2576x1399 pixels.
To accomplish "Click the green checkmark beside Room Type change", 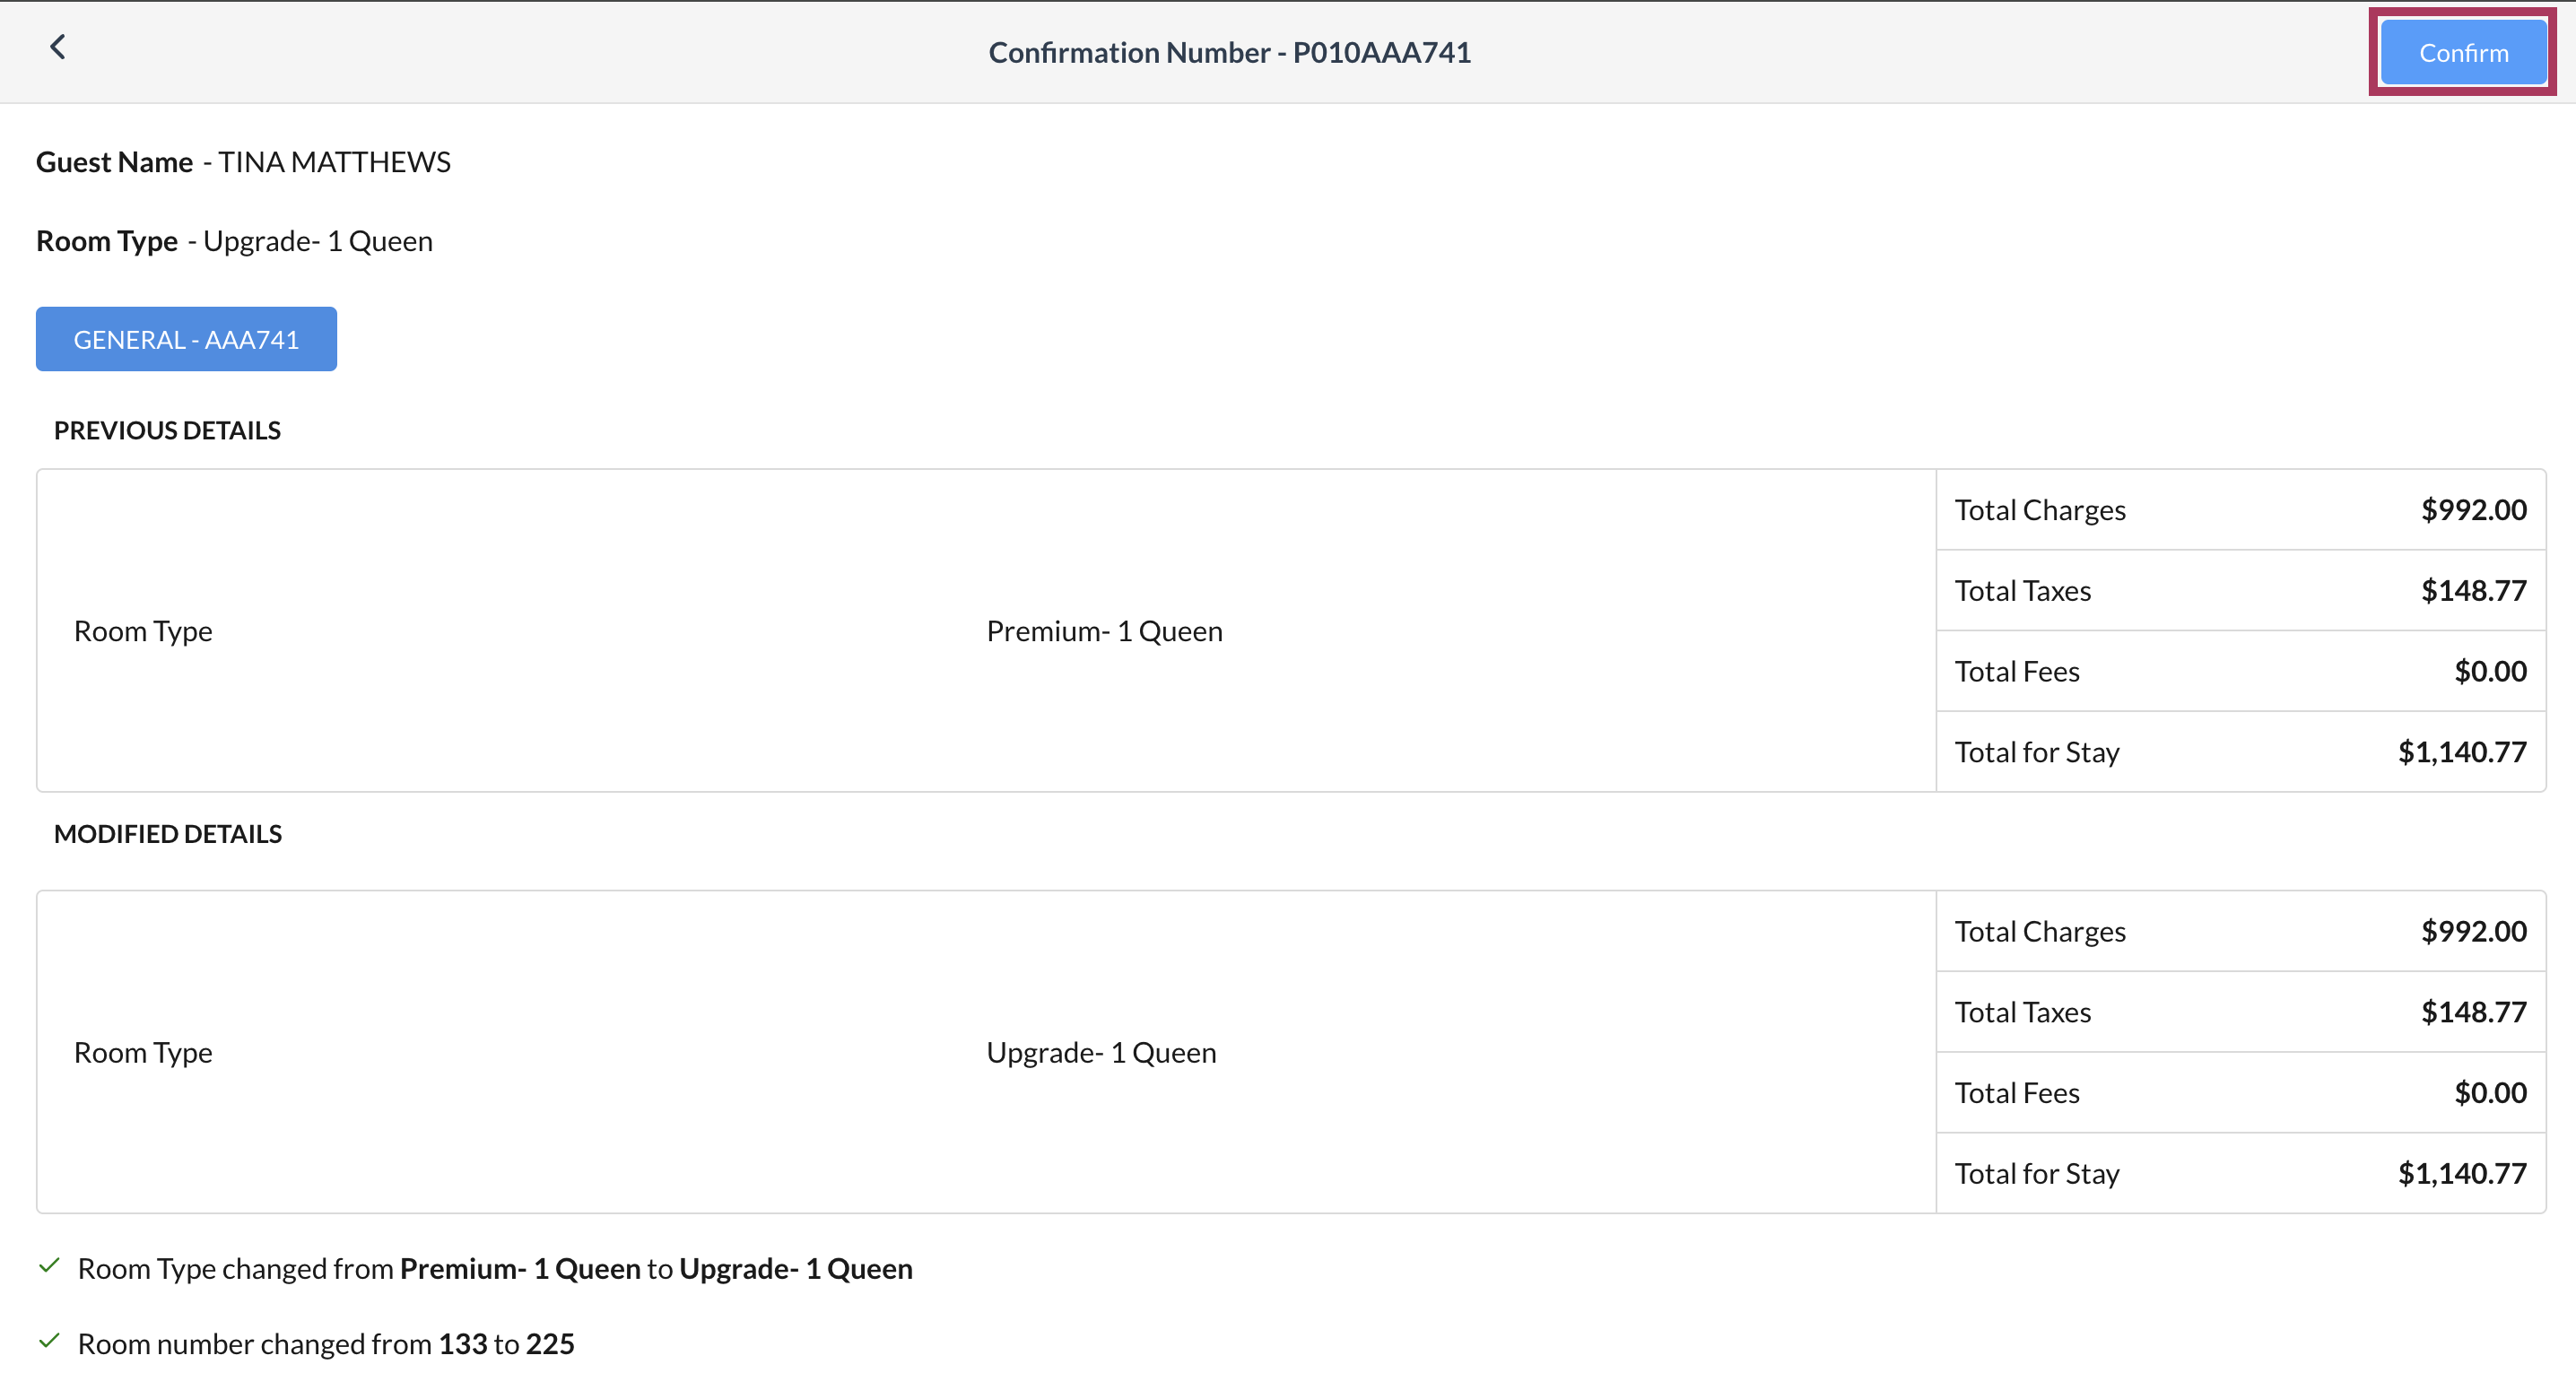I will click(x=50, y=1267).
